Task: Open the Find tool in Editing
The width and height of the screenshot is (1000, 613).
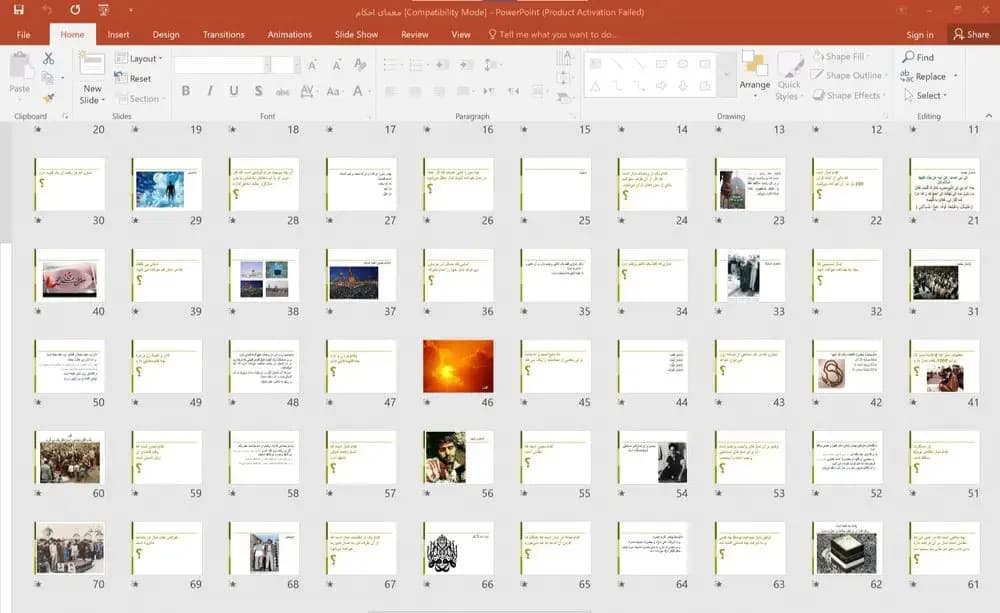Action: click(918, 57)
